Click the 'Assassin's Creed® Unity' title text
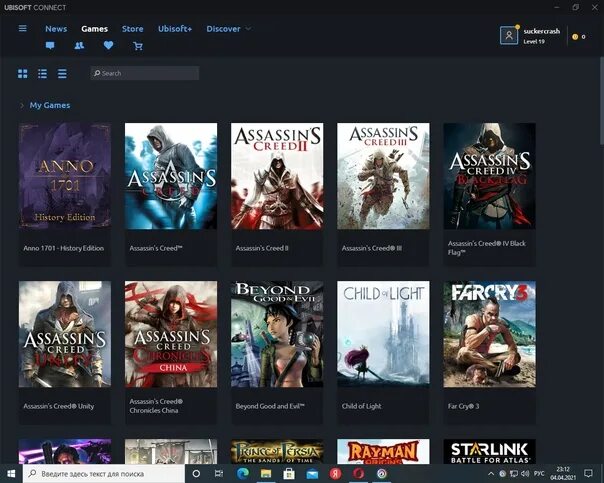 [59, 406]
